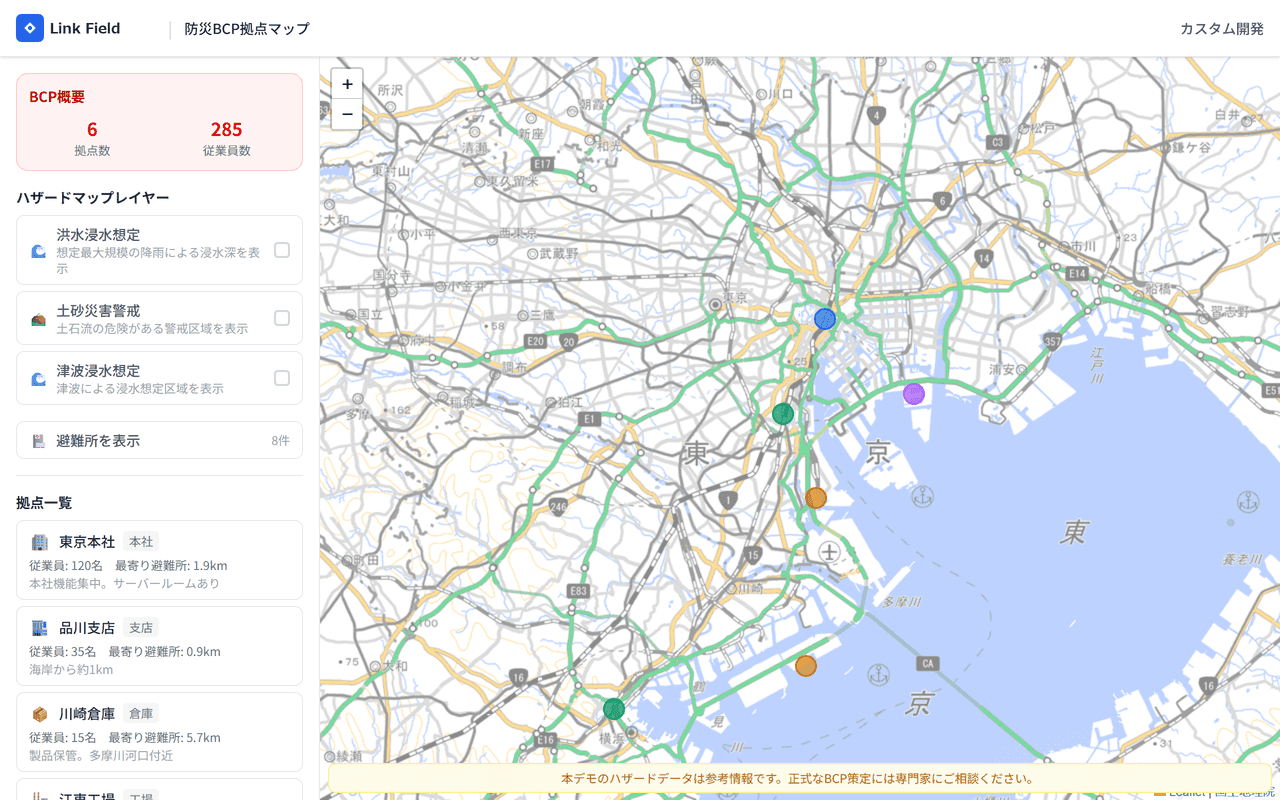Click the building icon for 東京本社
The image size is (1280, 800).
click(40, 542)
